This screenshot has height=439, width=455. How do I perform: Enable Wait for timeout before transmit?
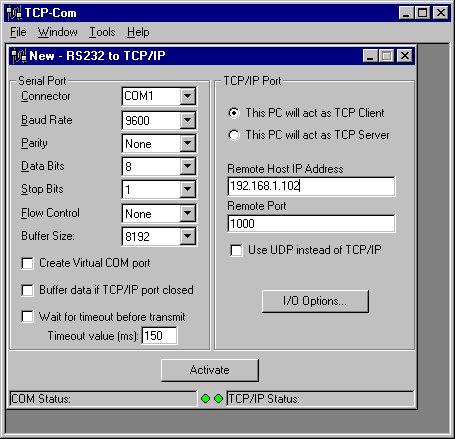27,316
